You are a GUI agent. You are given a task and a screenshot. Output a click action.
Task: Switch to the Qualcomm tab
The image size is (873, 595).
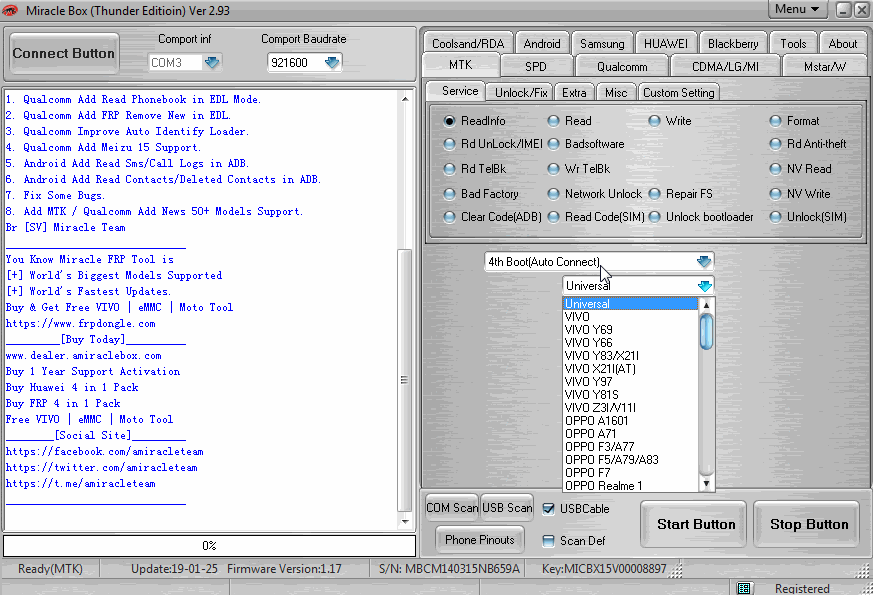tap(621, 67)
